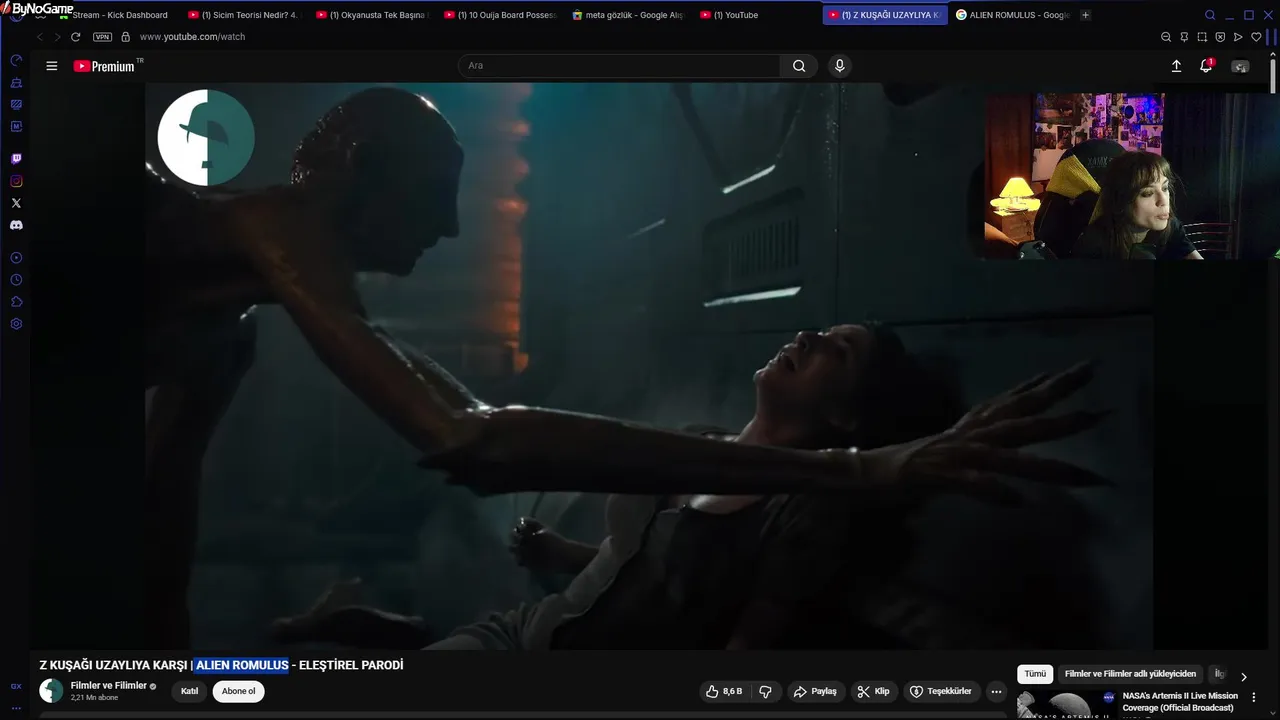
Task: Open Twitch from the browser sidebar
Action: point(16,159)
